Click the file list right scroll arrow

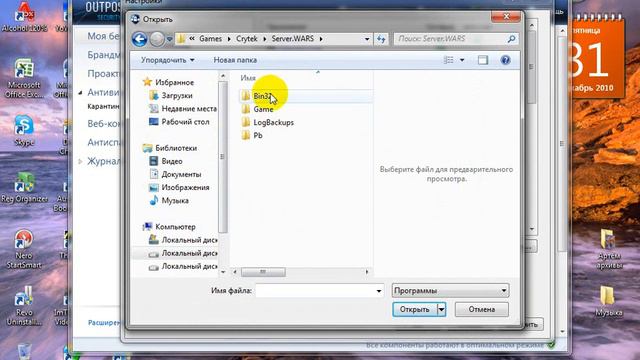367,272
